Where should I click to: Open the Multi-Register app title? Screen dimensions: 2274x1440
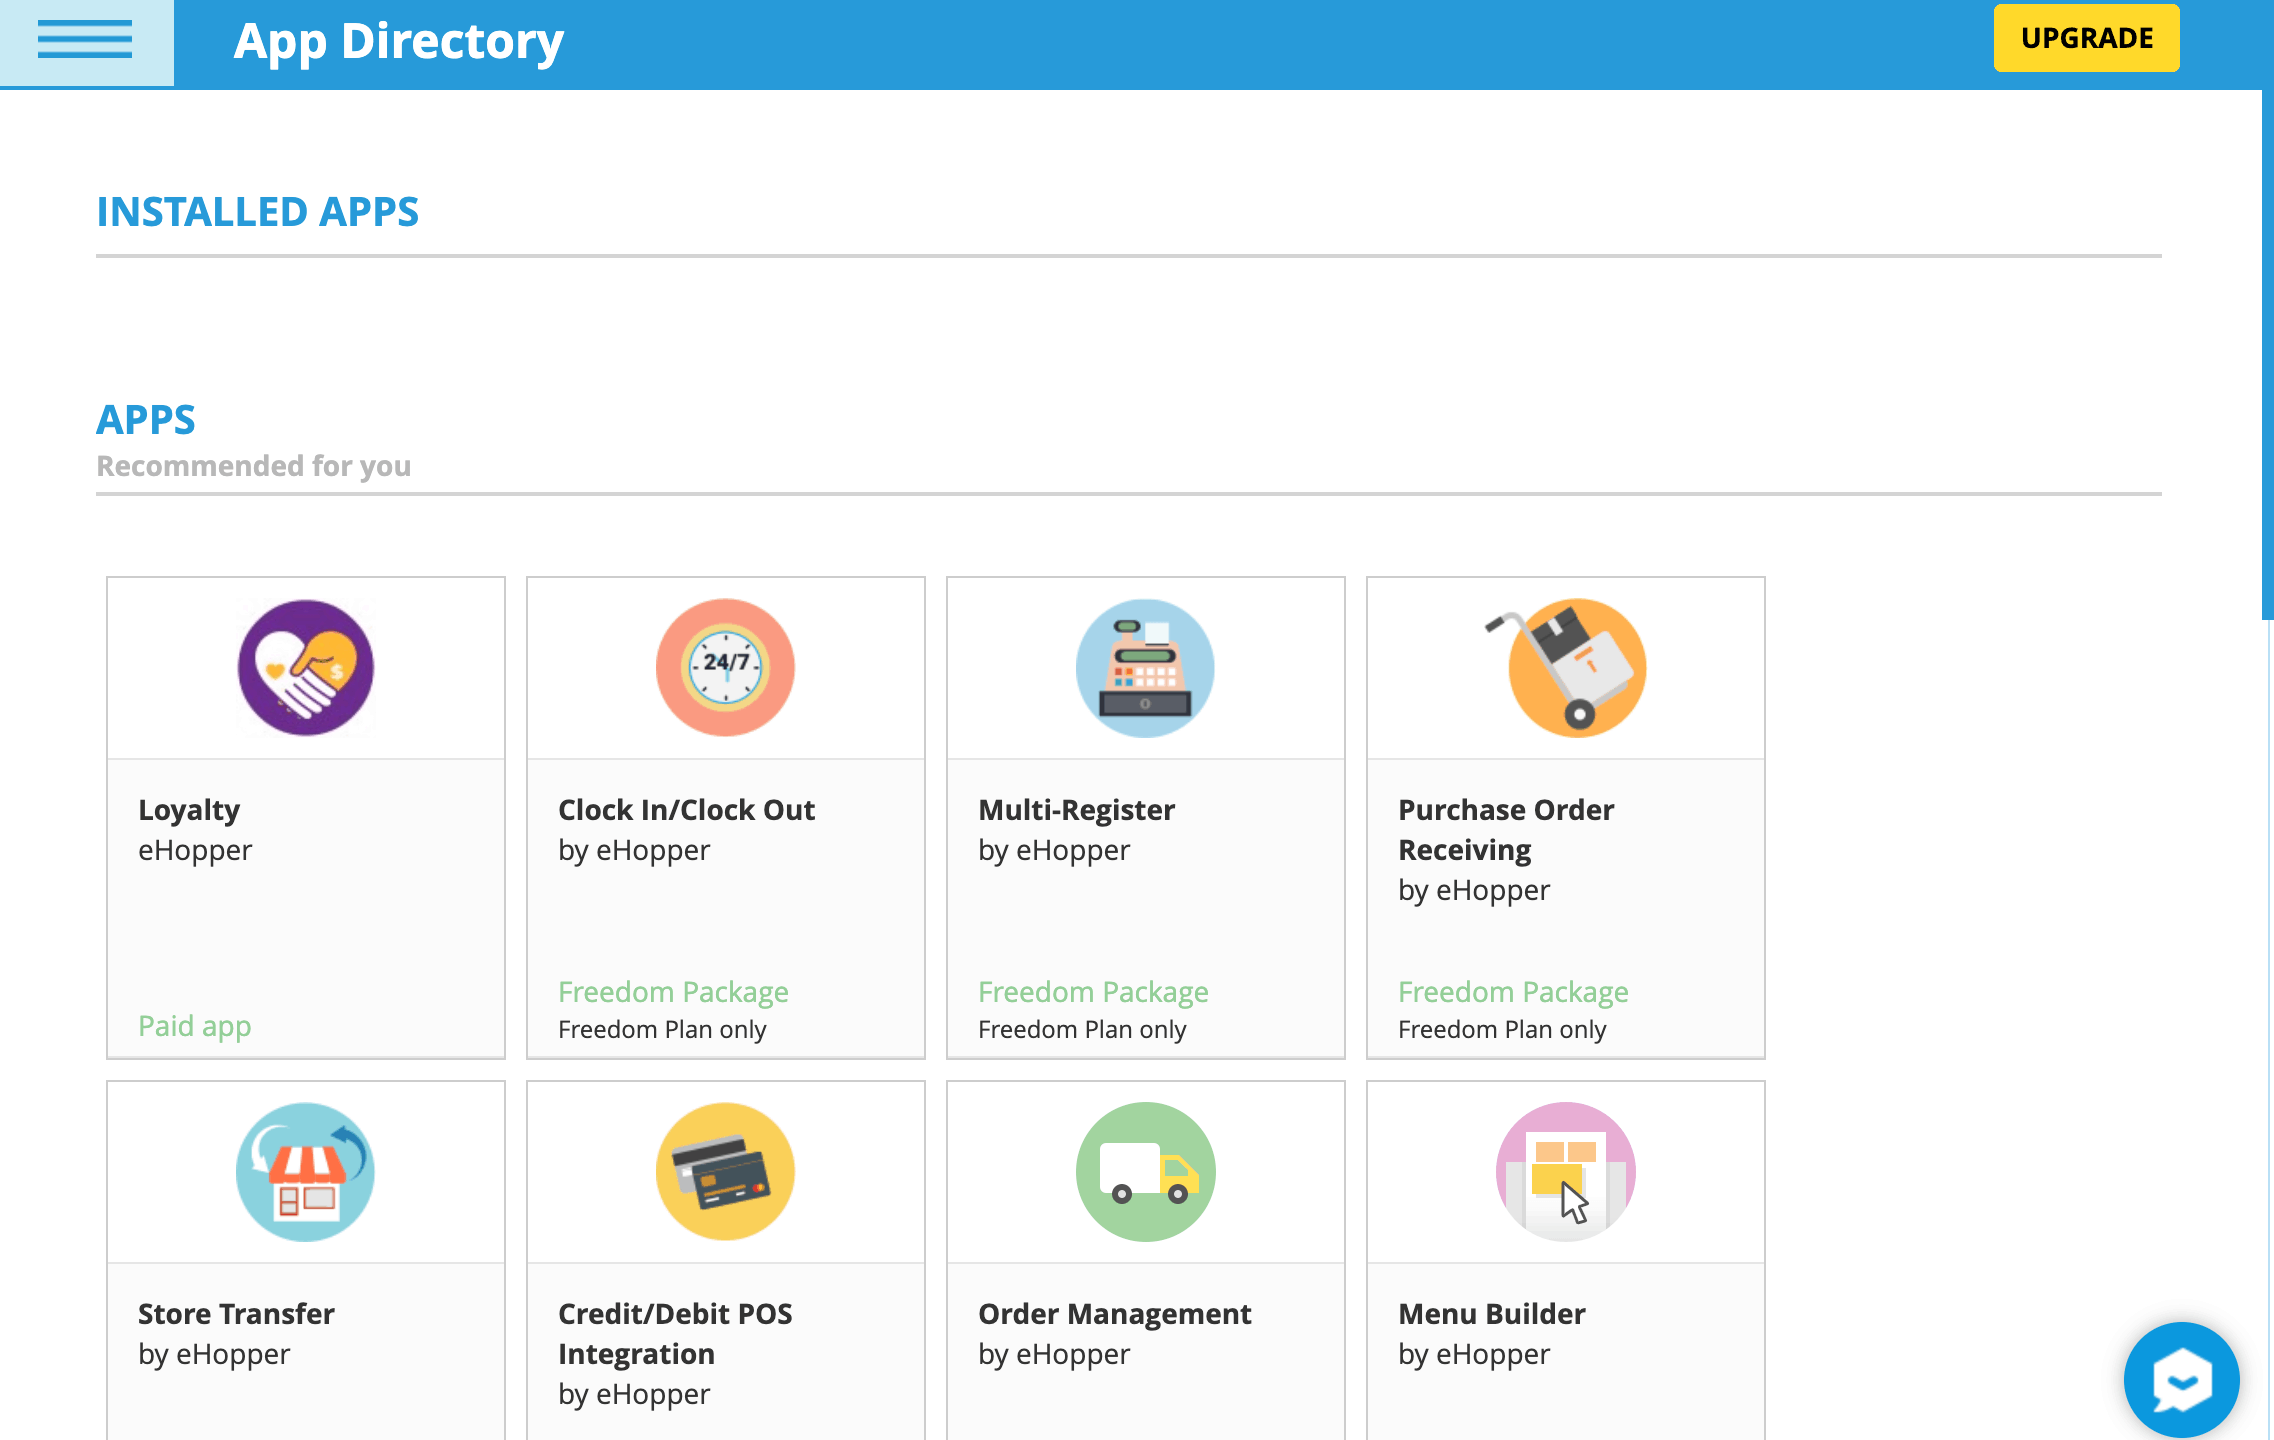[1076, 810]
